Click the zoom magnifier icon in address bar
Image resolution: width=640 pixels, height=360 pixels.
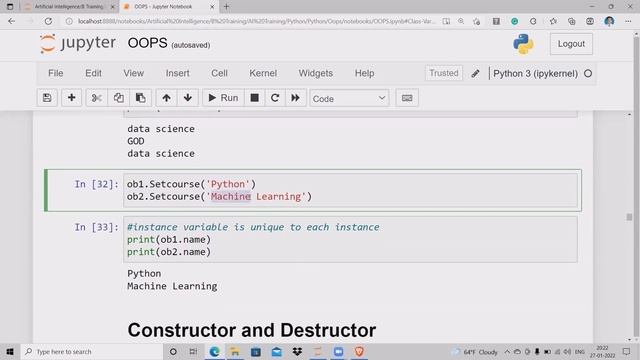tap(461, 21)
